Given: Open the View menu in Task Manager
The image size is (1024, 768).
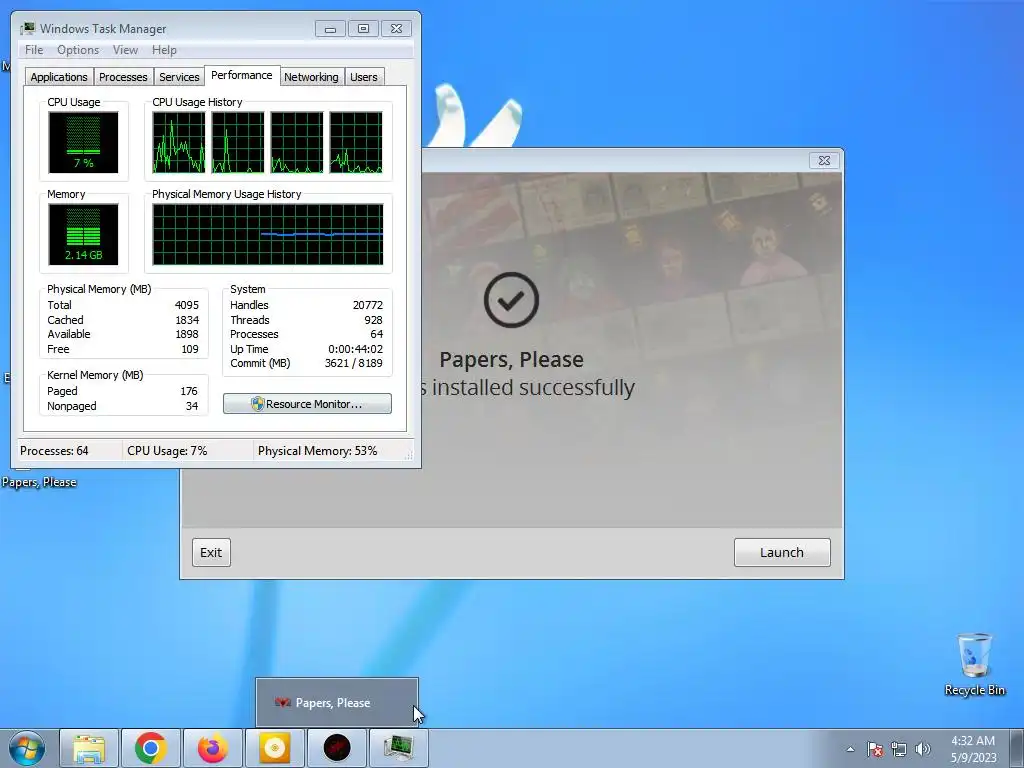Looking at the screenshot, I should [x=125, y=50].
